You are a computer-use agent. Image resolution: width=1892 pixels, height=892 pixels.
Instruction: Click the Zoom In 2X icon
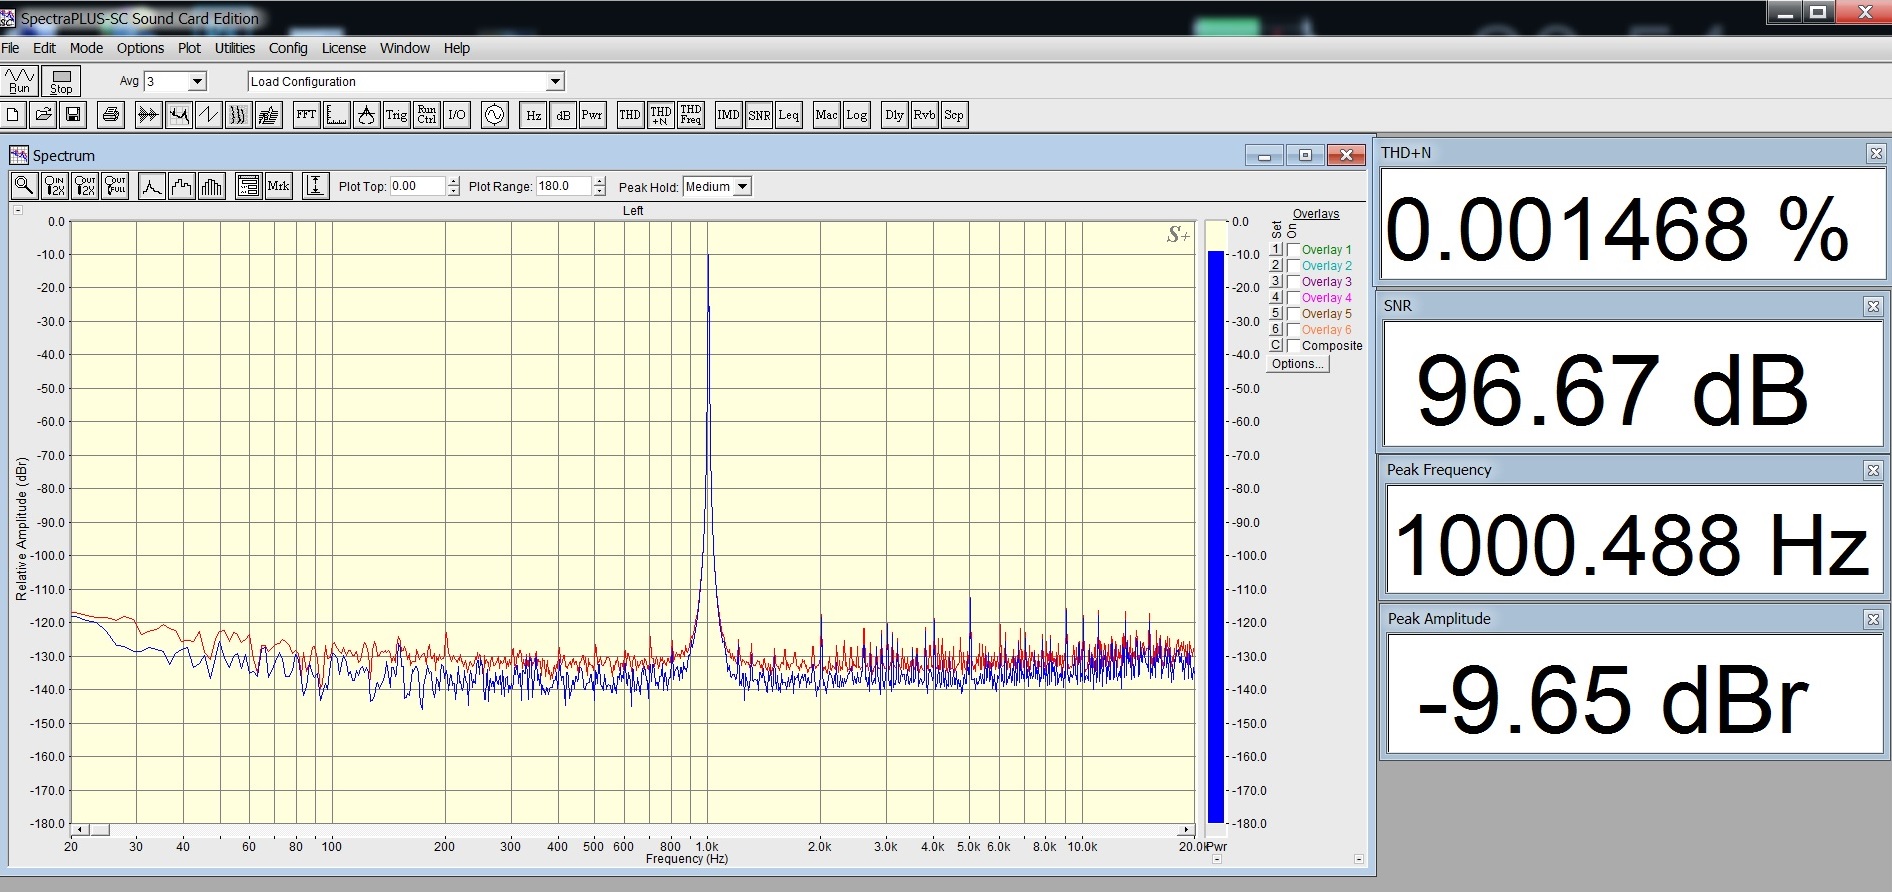55,186
